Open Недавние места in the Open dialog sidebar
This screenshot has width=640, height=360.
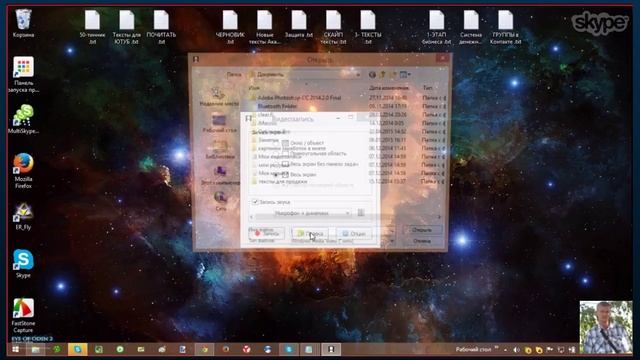tap(219, 98)
